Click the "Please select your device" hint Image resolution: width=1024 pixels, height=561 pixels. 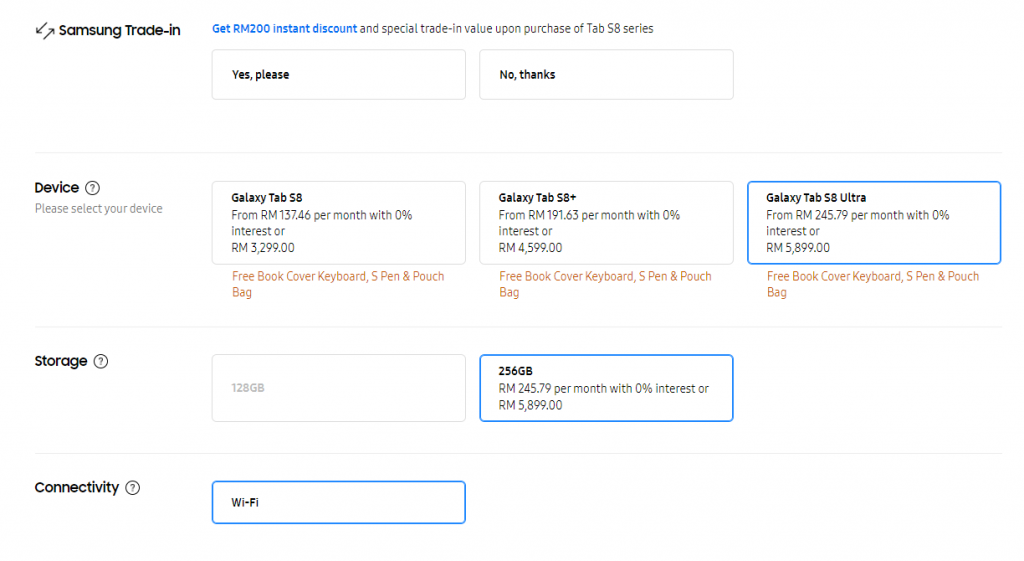click(x=98, y=209)
